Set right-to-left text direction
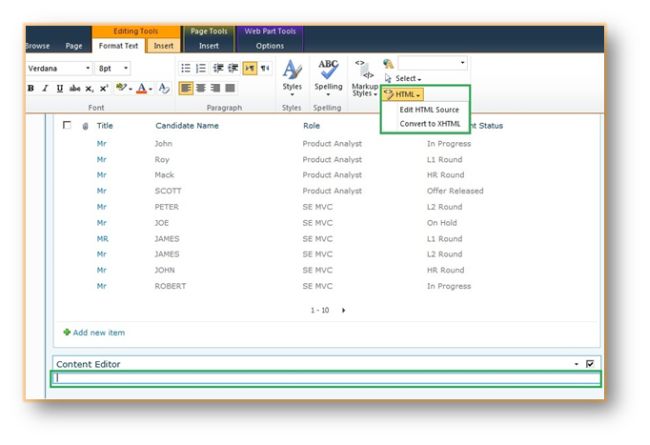Screen dimensions: 650x445 pos(264,68)
